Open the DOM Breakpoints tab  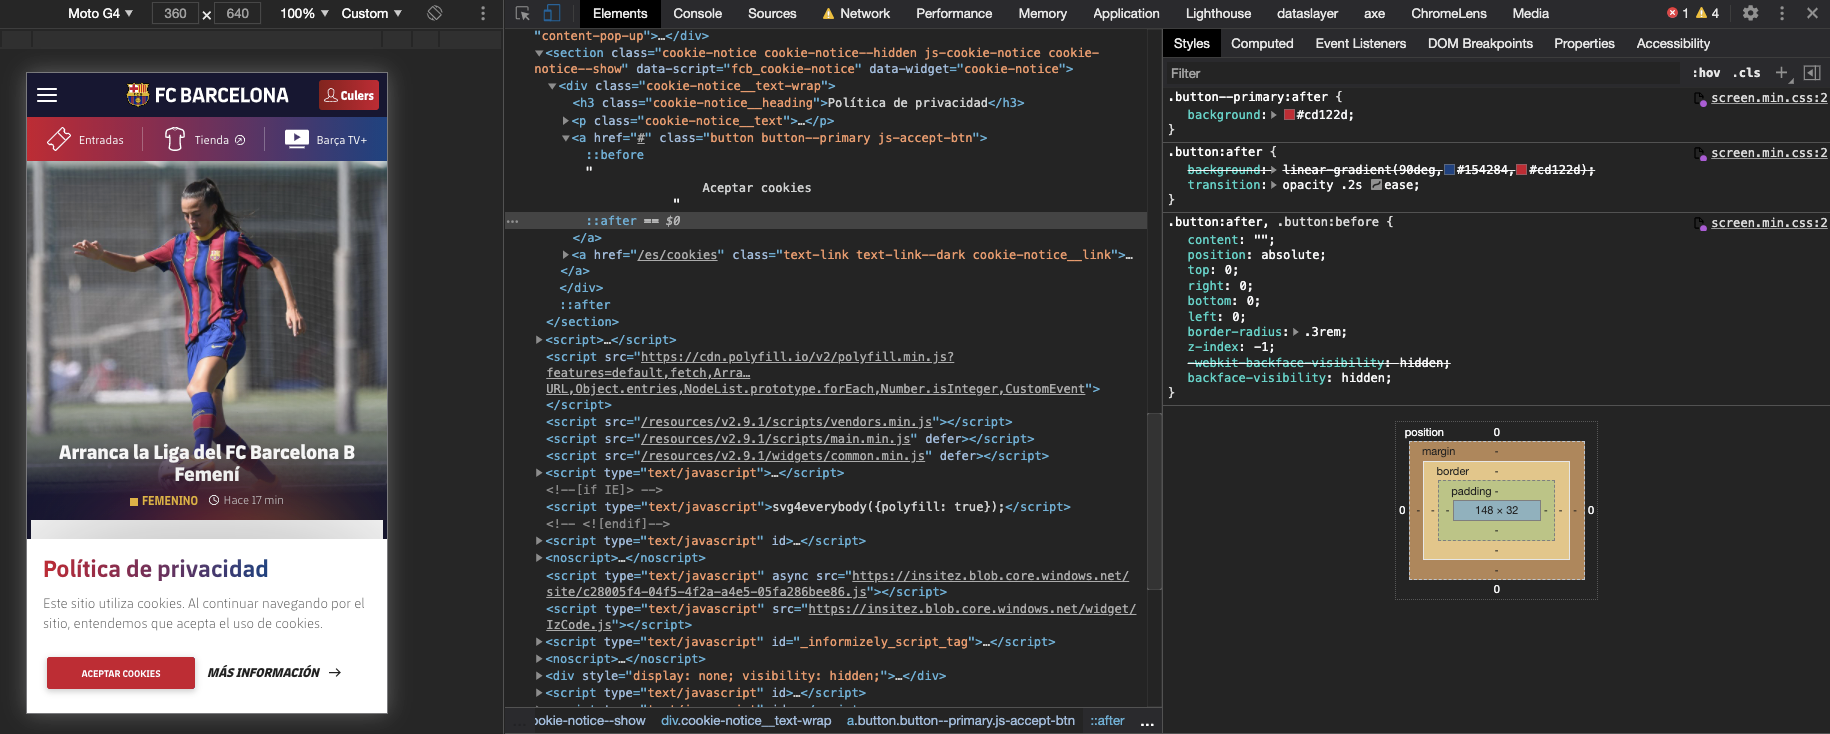[x=1480, y=43]
